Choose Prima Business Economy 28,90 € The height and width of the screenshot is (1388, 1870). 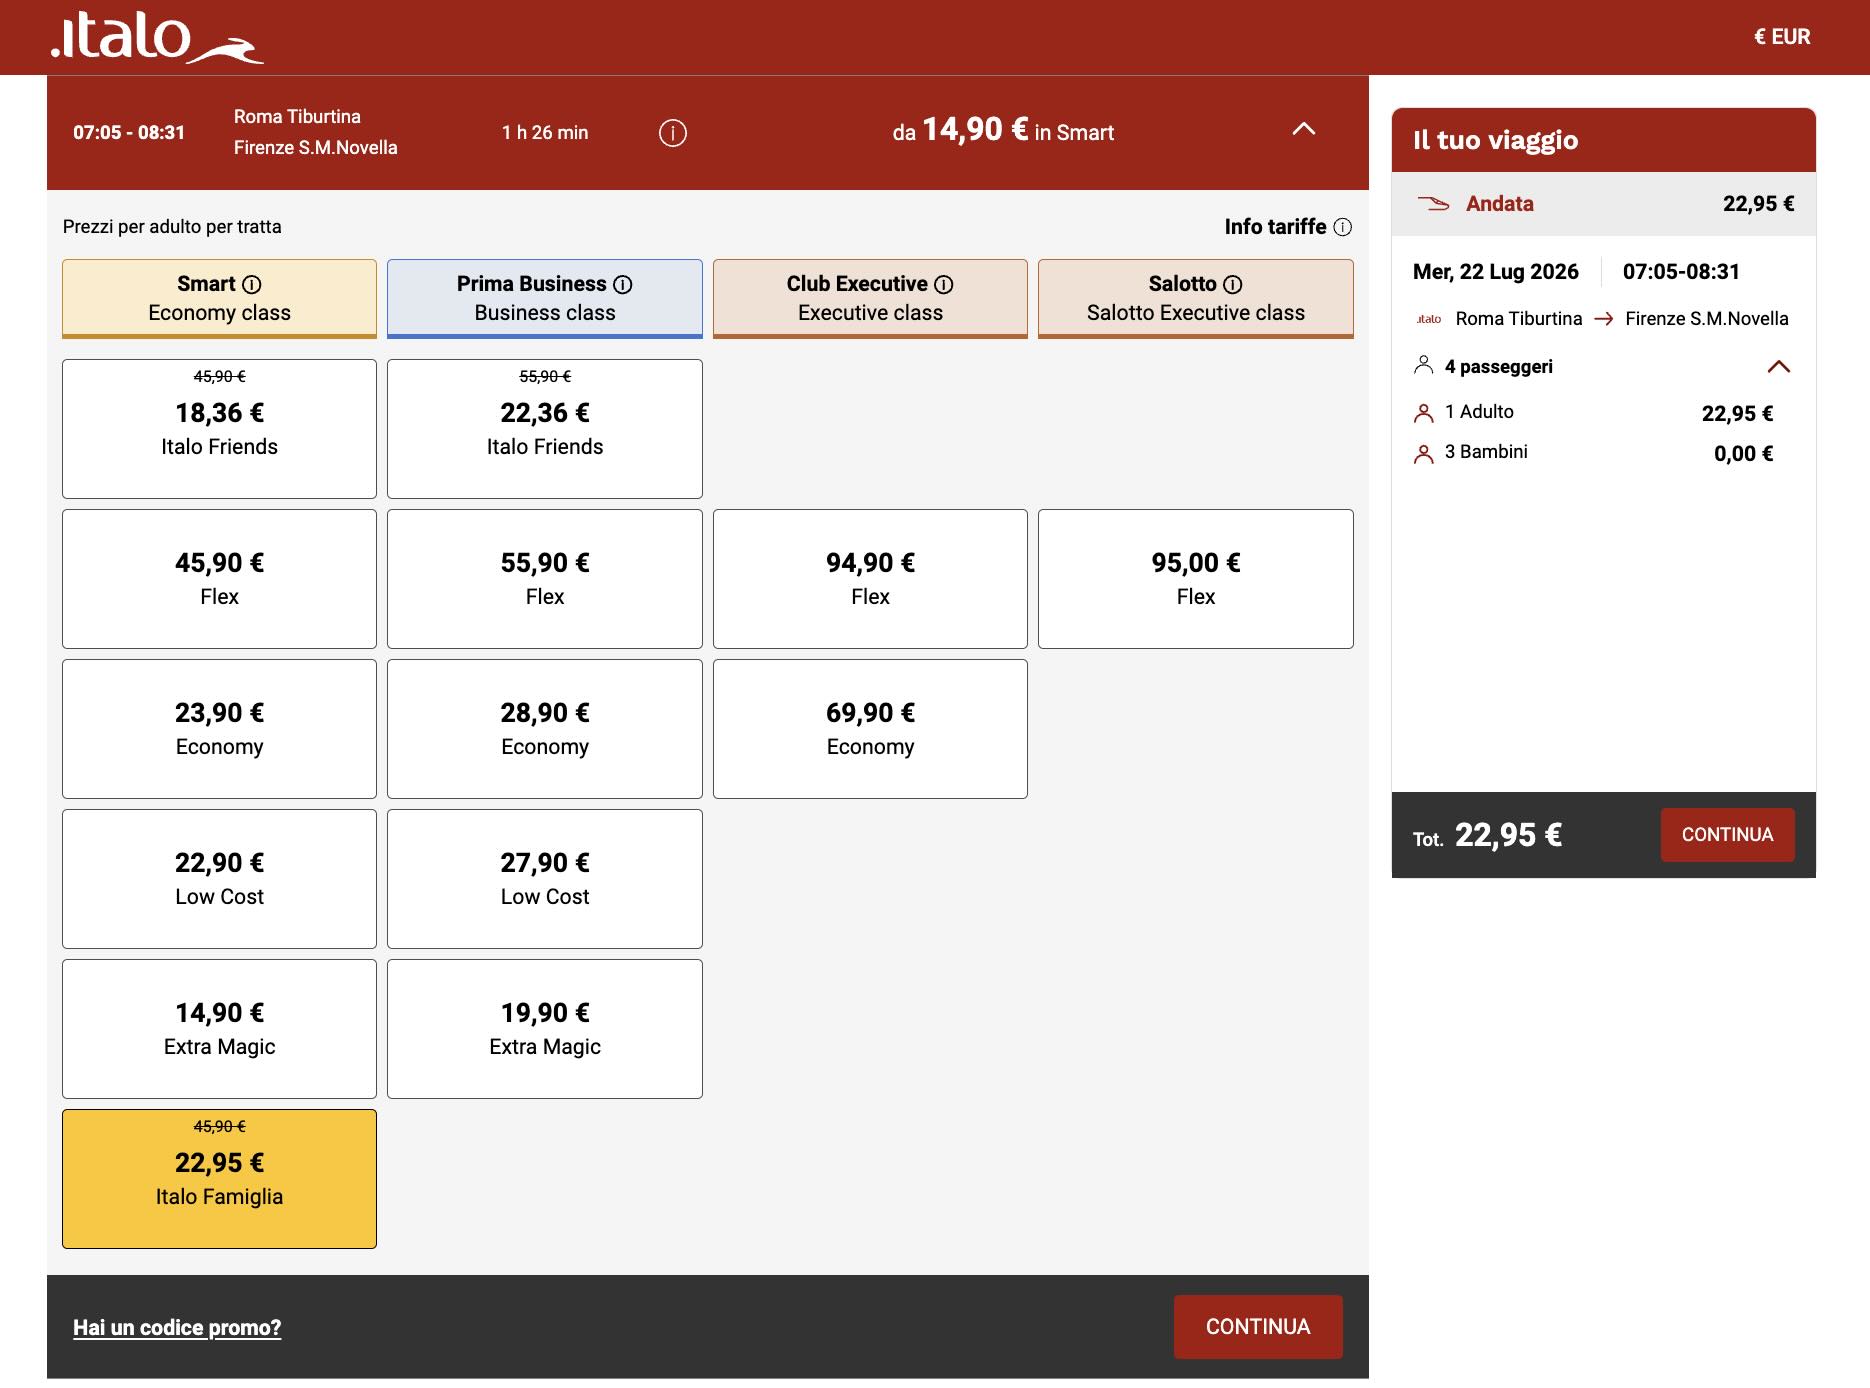coord(545,729)
